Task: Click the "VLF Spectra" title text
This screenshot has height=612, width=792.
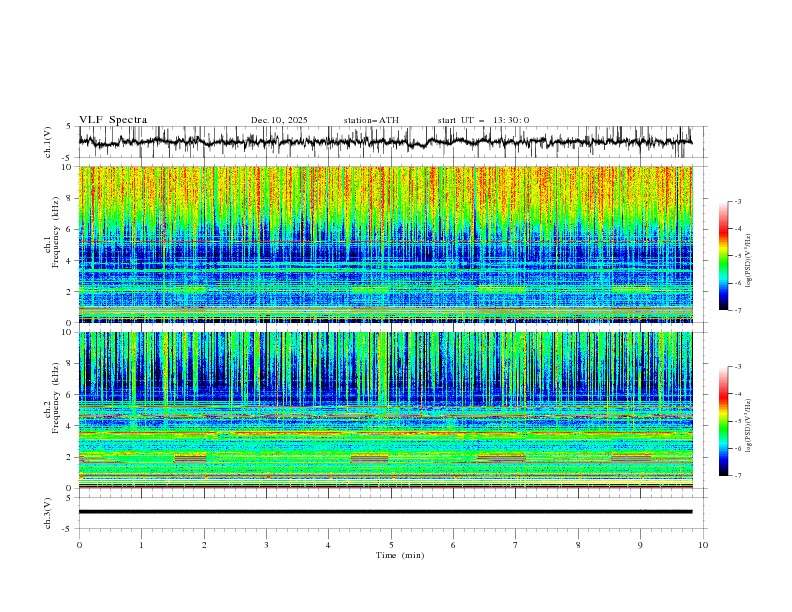Action: coord(113,120)
